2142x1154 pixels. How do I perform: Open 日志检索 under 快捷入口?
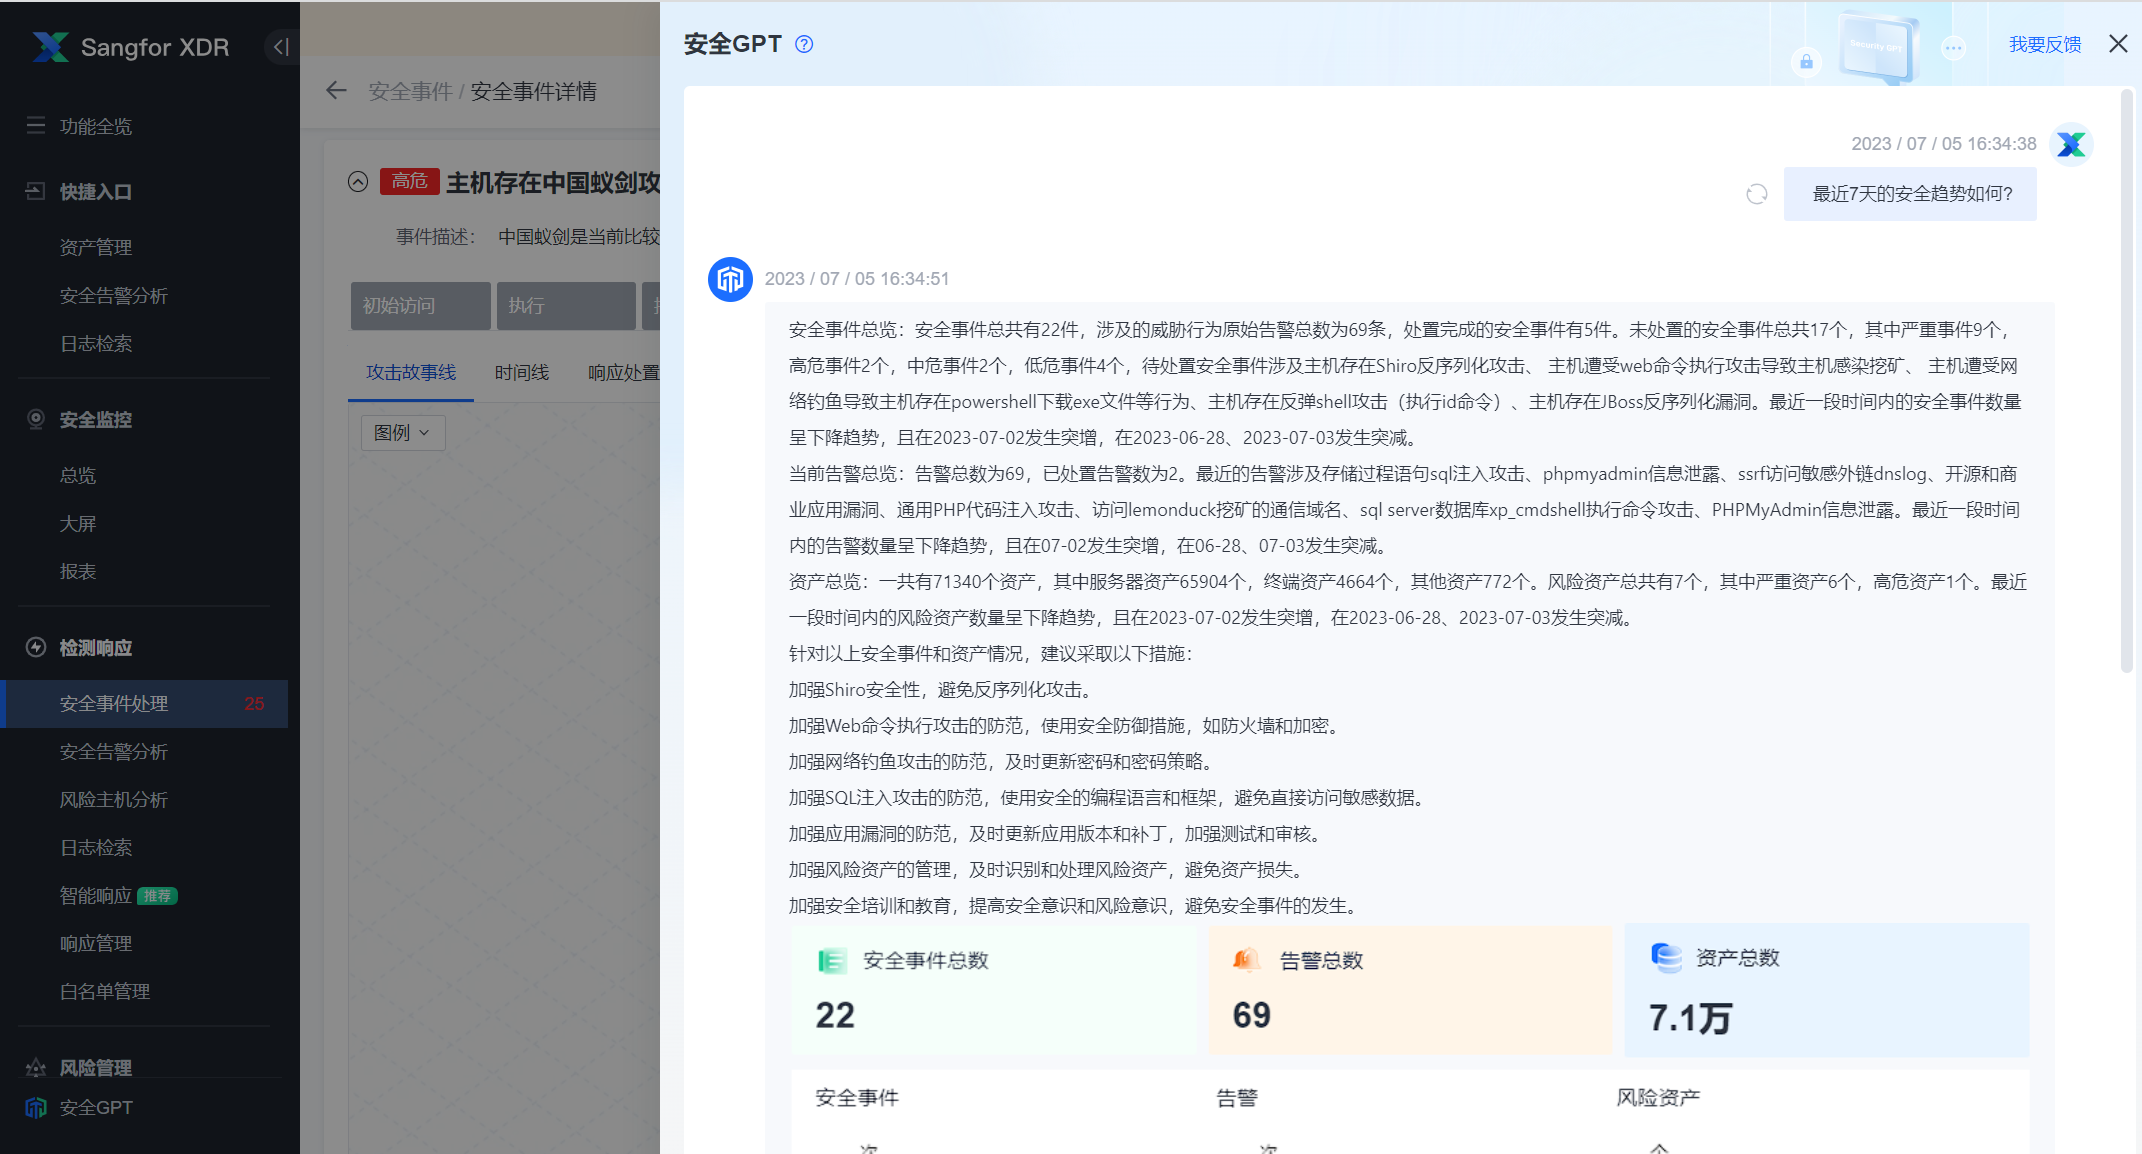click(x=95, y=343)
